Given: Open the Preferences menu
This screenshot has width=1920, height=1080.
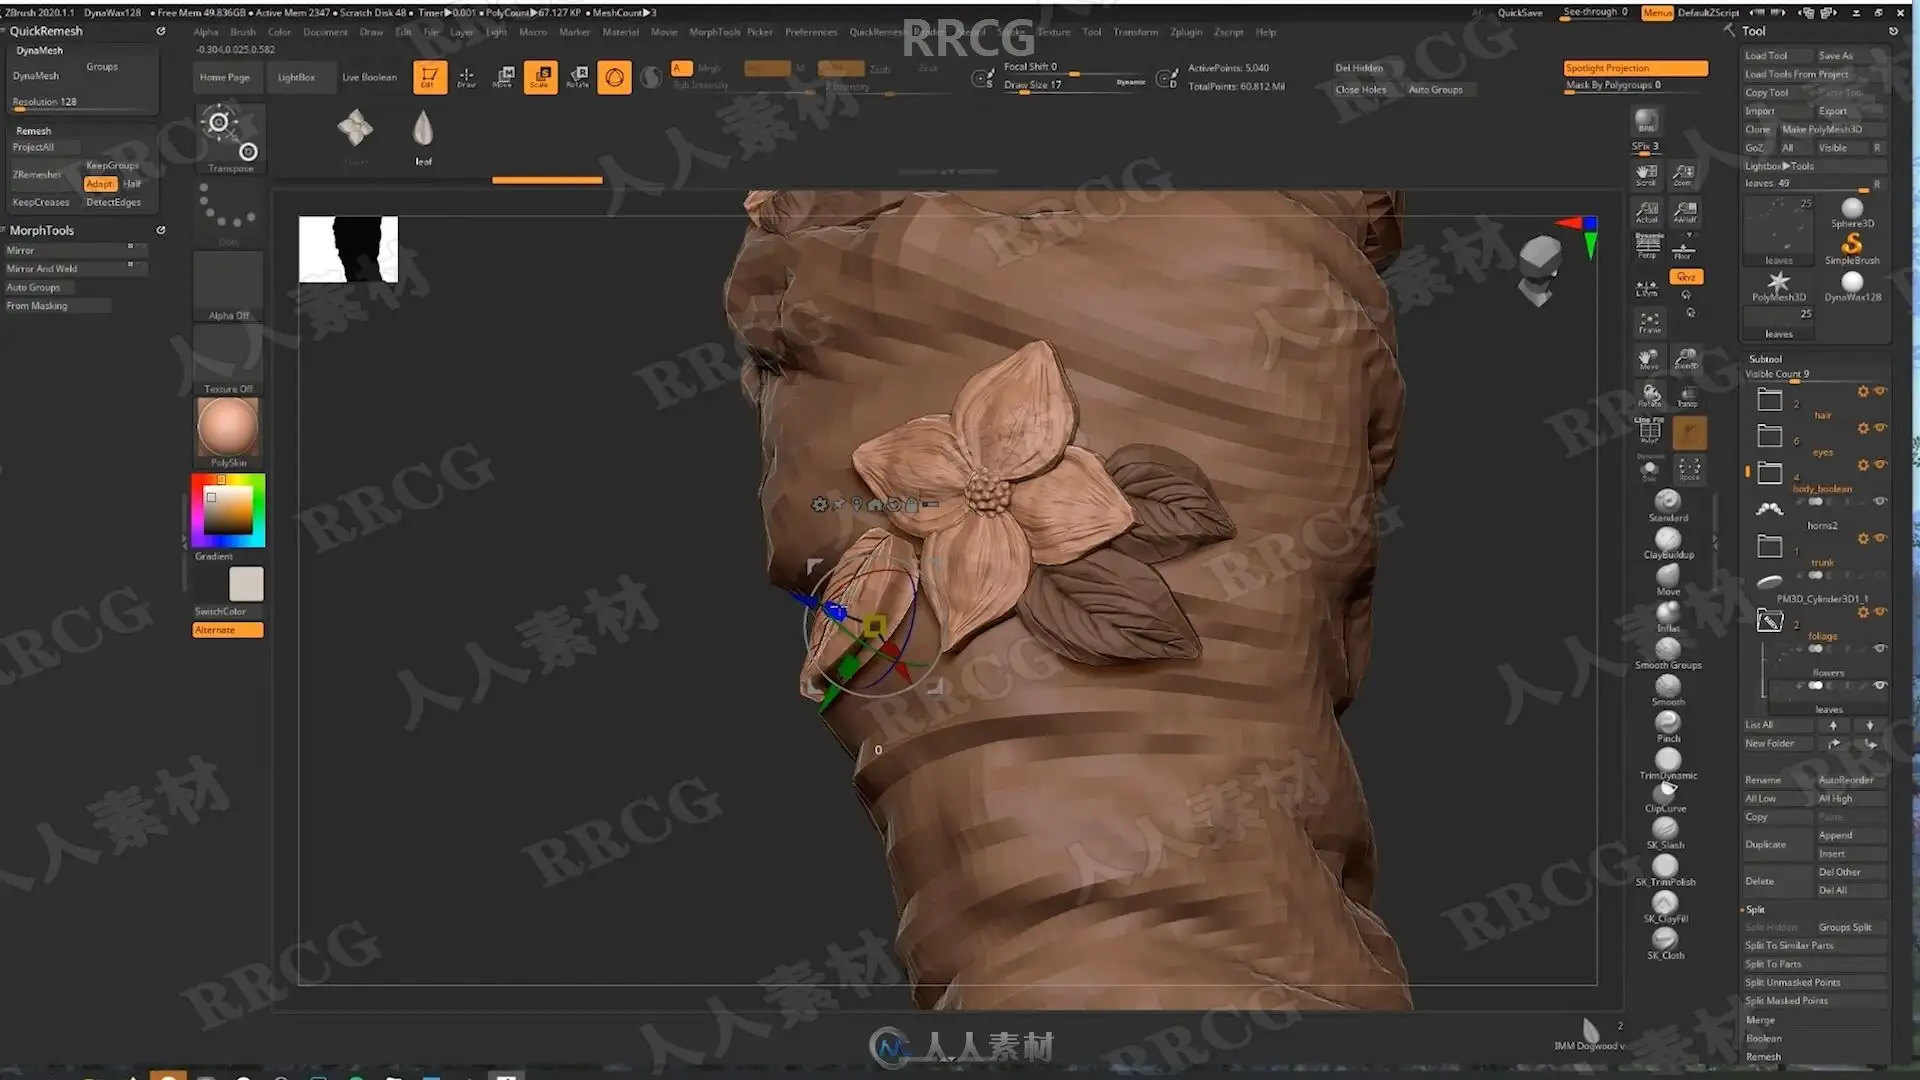Looking at the screenshot, I should coord(811,32).
